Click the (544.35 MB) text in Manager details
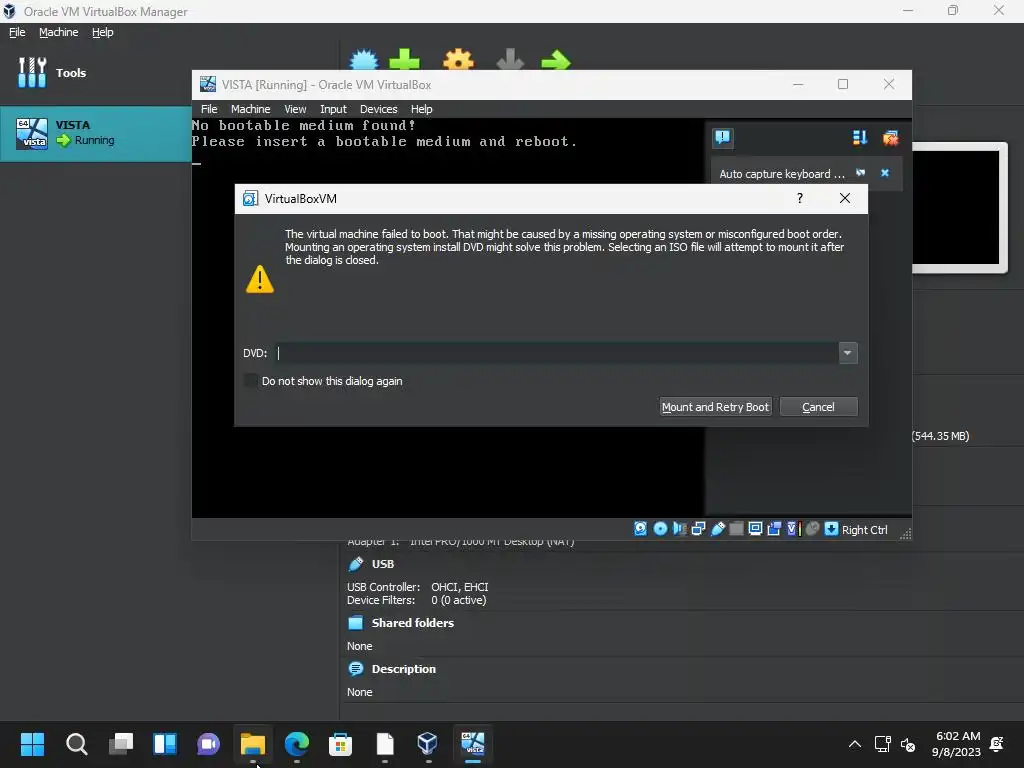Viewport: 1024px width, 768px height. click(940, 436)
